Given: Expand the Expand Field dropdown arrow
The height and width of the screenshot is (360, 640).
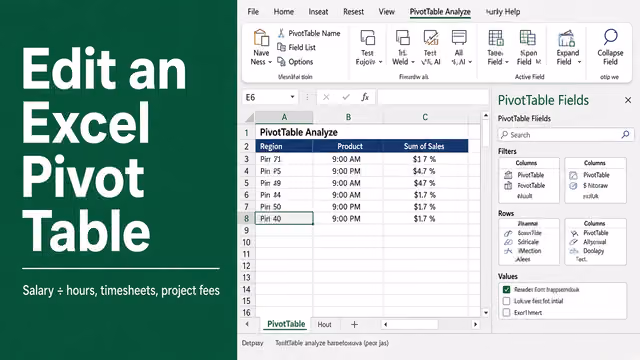Looking at the screenshot, I should (579, 62).
